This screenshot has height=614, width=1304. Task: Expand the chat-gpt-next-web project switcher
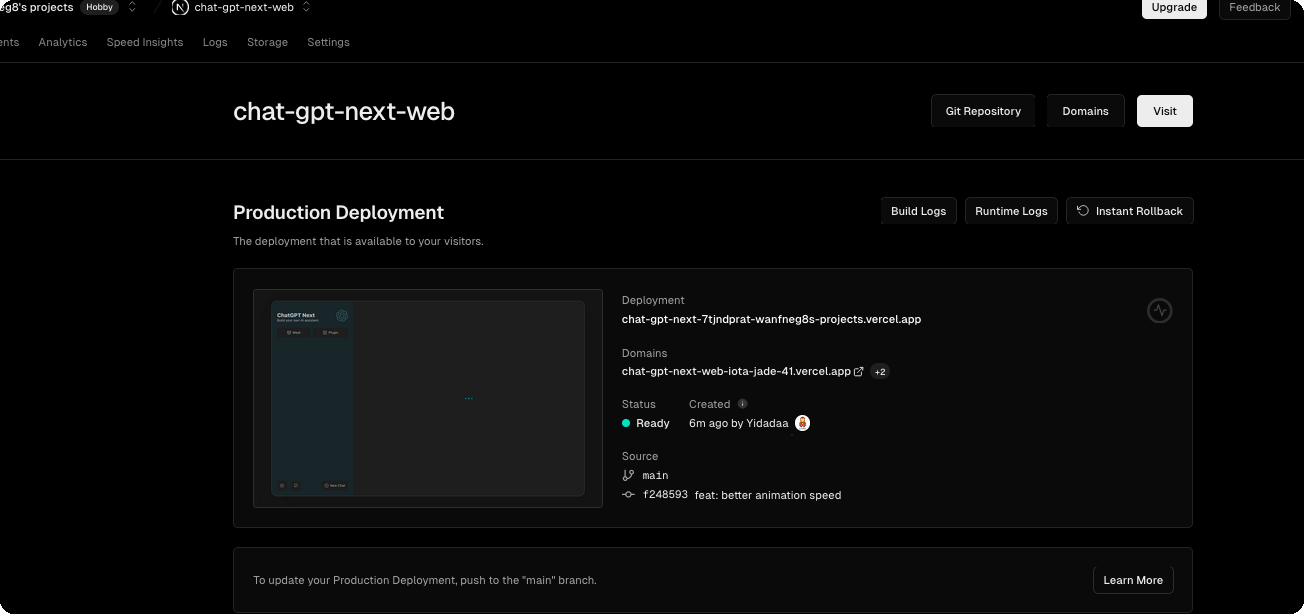click(x=306, y=7)
